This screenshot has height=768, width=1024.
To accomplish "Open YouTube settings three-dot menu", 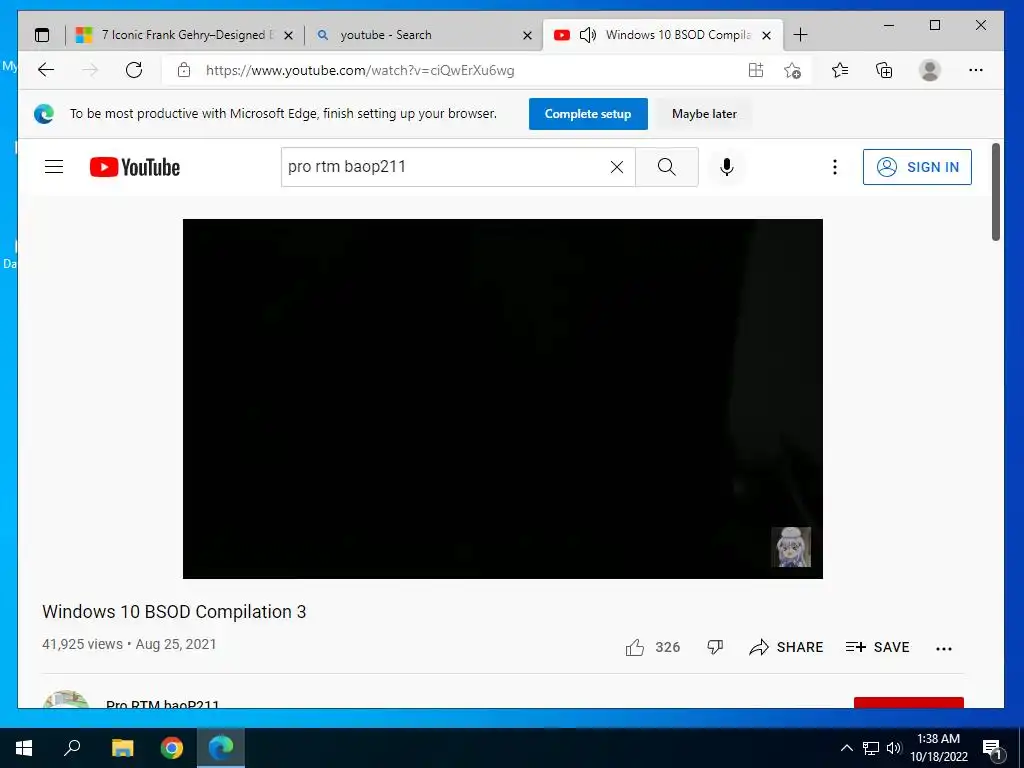I will tap(835, 167).
